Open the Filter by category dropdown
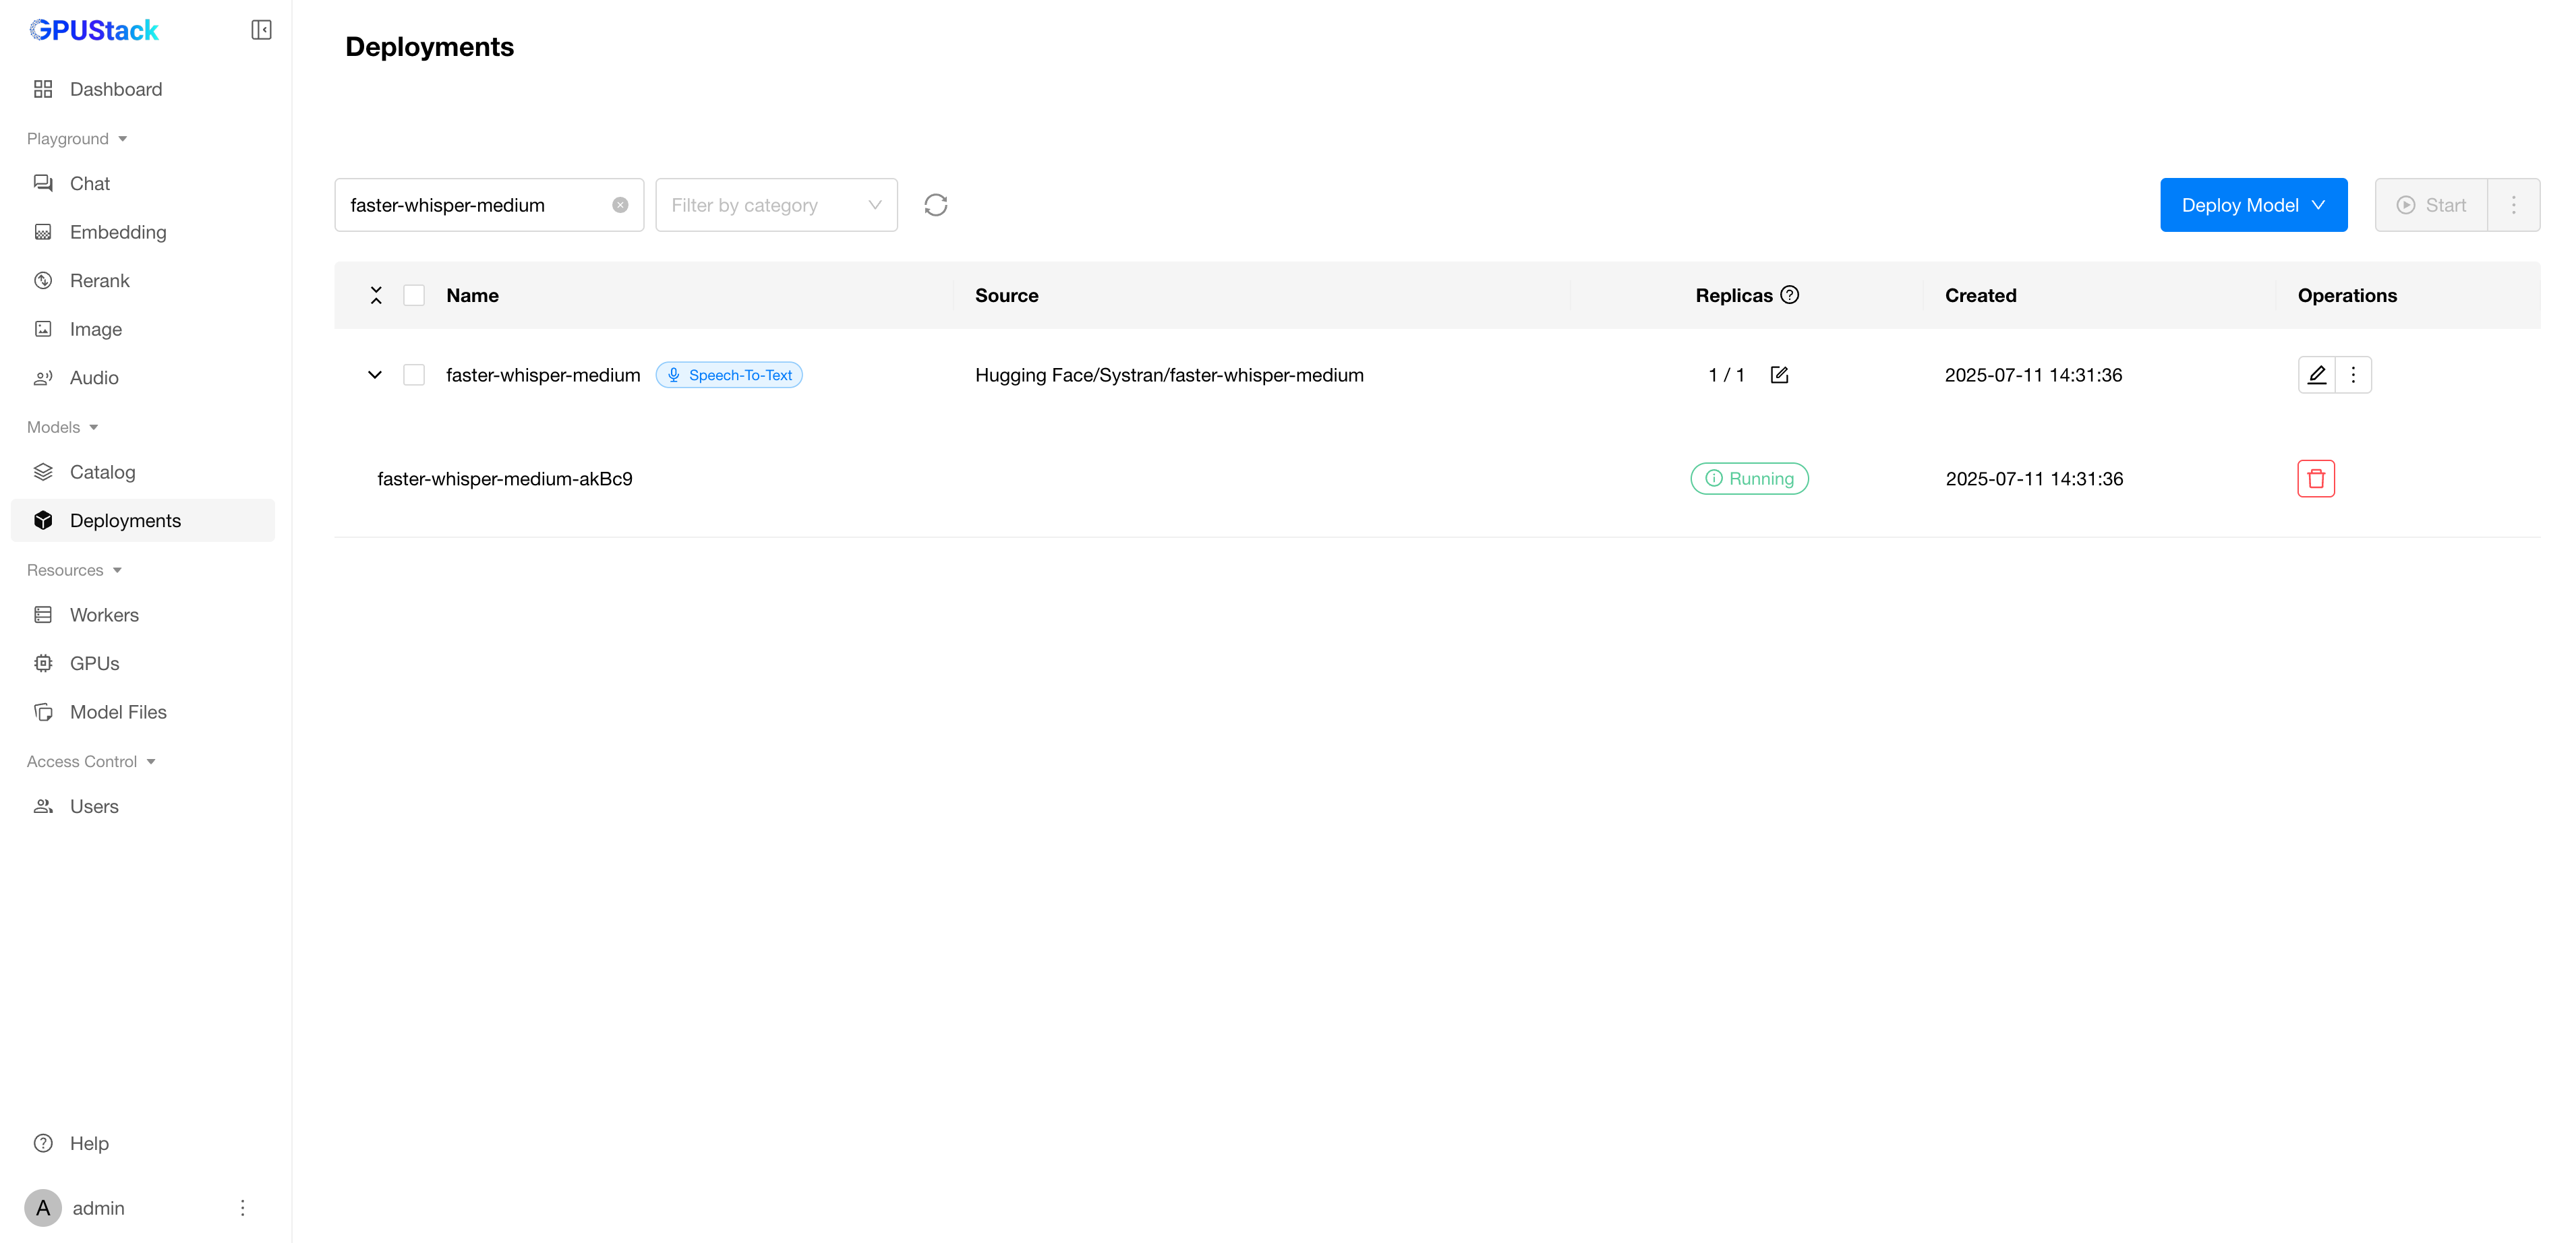 click(776, 205)
